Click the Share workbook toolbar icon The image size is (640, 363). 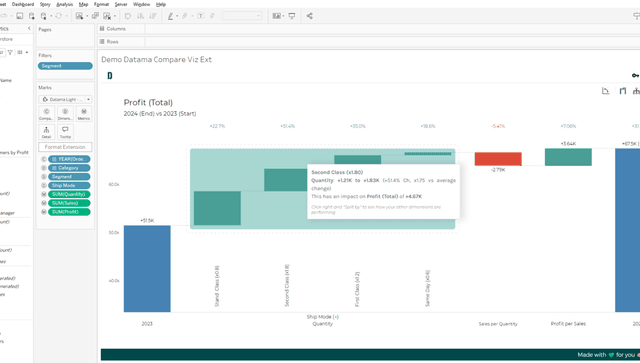[x=309, y=16]
